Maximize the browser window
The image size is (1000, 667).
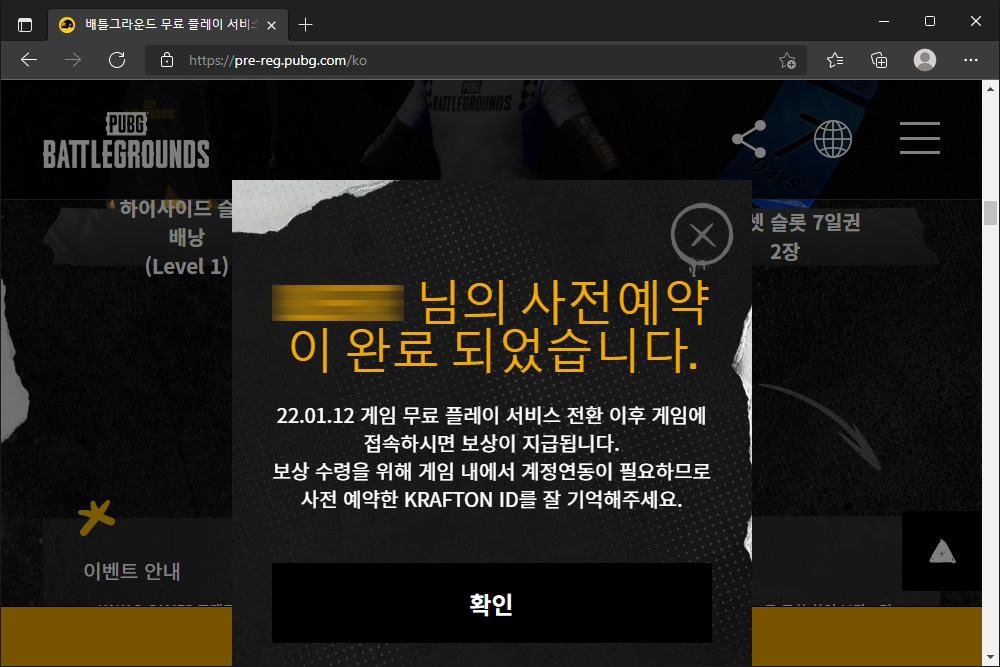pyautogui.click(x=930, y=21)
